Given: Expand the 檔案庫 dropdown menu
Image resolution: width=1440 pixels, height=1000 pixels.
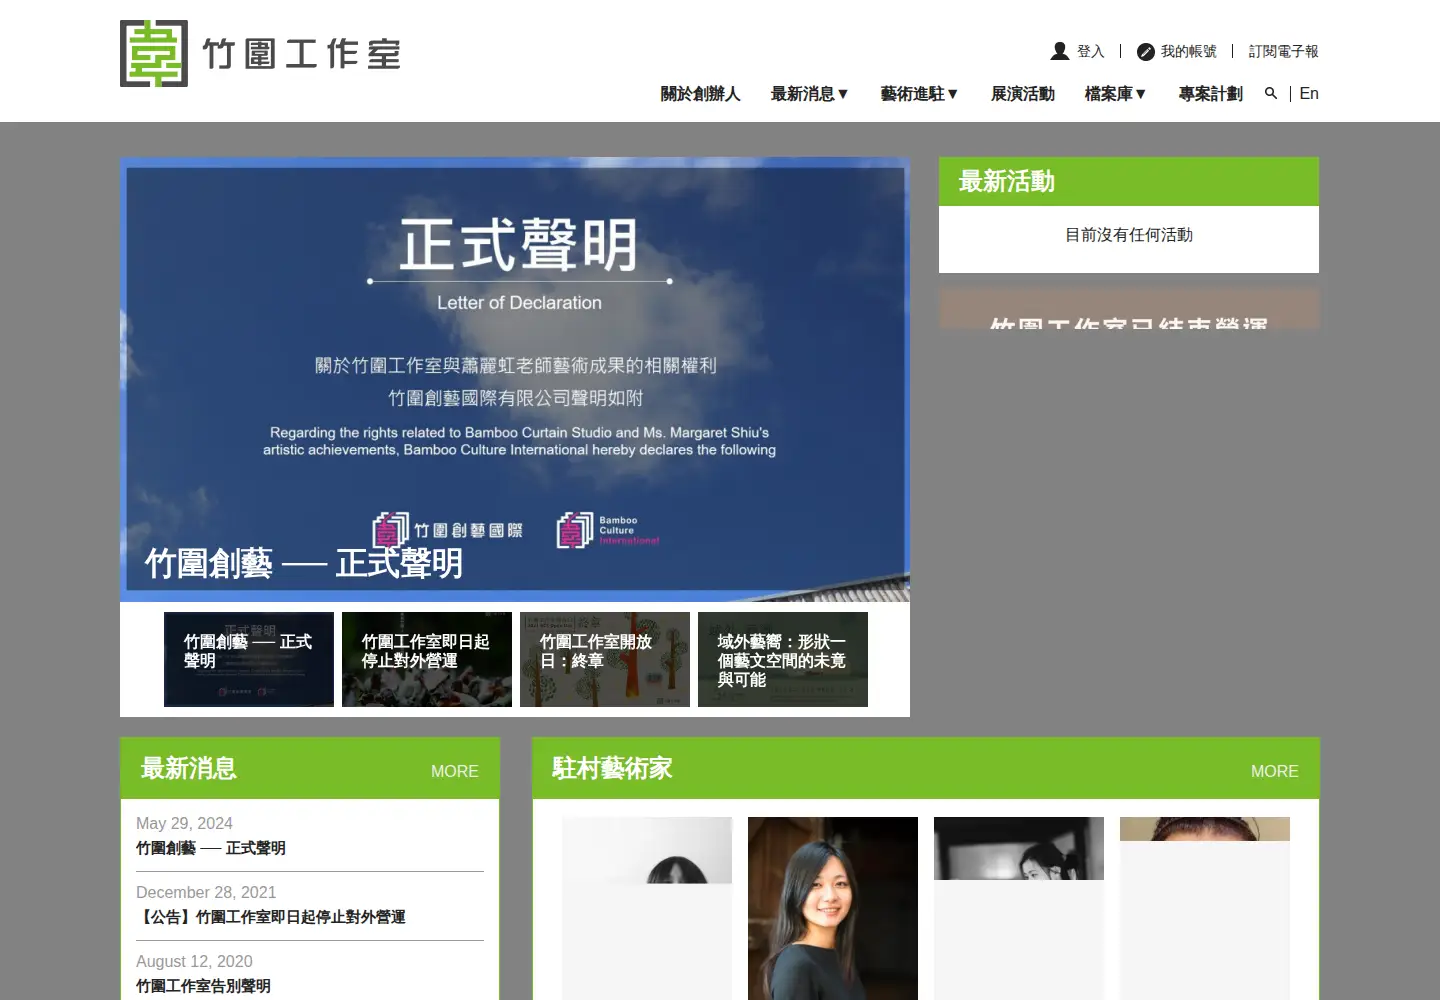Looking at the screenshot, I should coord(1115,94).
